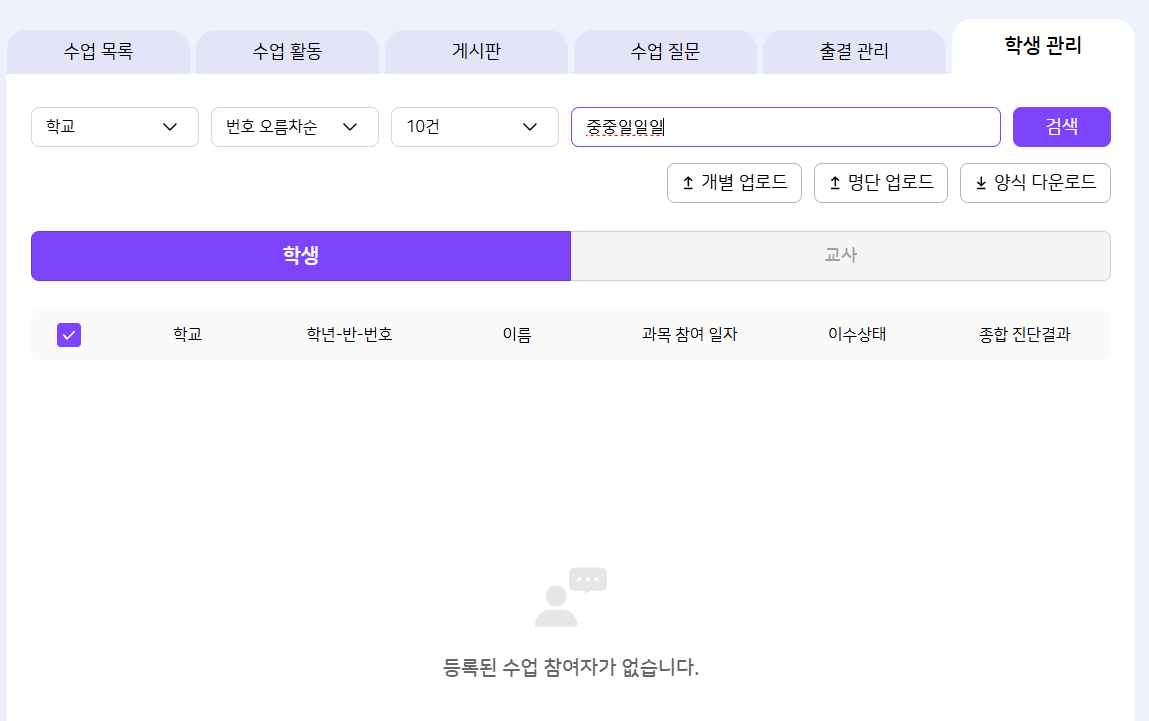The width and height of the screenshot is (1149, 721).
Task: Open the 학교 filter dropdown
Action: (115, 127)
